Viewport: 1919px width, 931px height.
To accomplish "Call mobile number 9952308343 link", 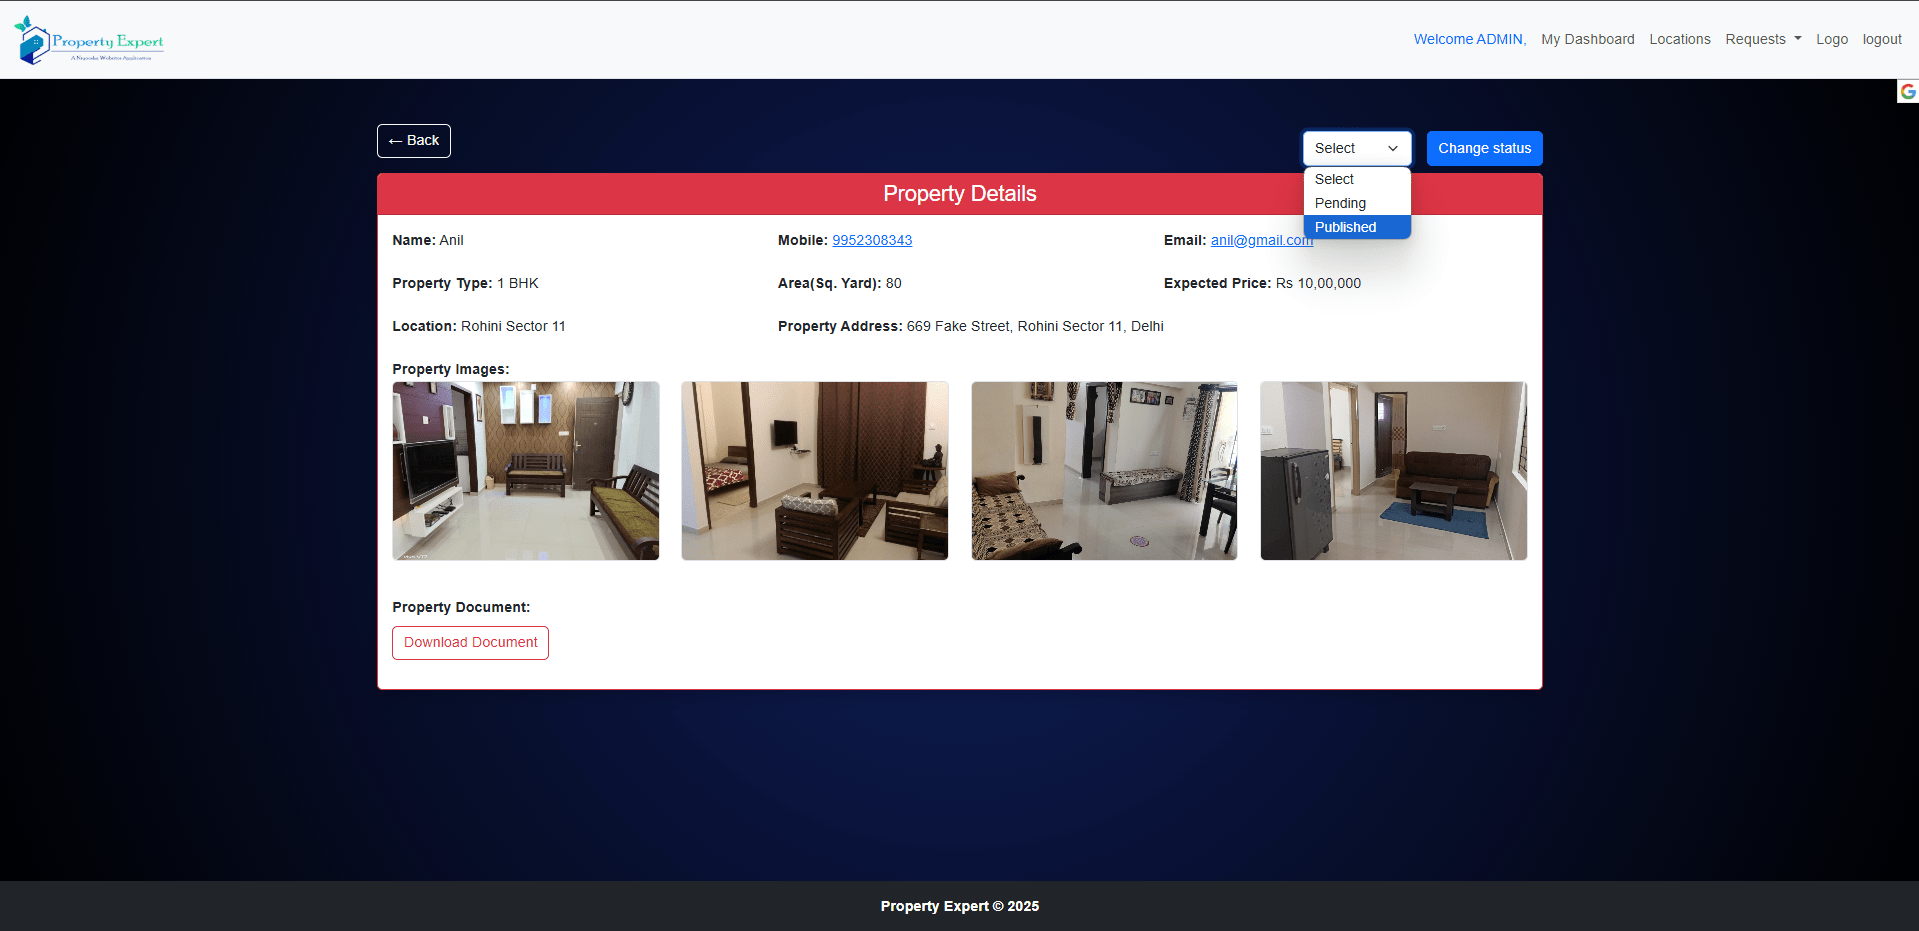I will tap(871, 240).
